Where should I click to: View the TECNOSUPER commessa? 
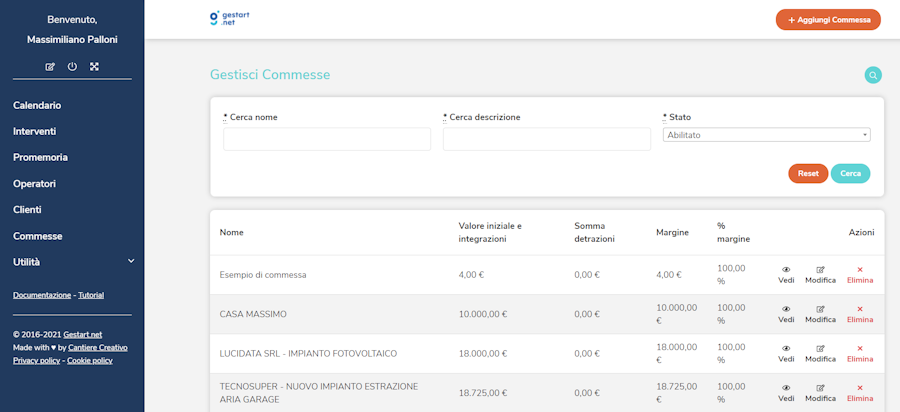point(786,393)
